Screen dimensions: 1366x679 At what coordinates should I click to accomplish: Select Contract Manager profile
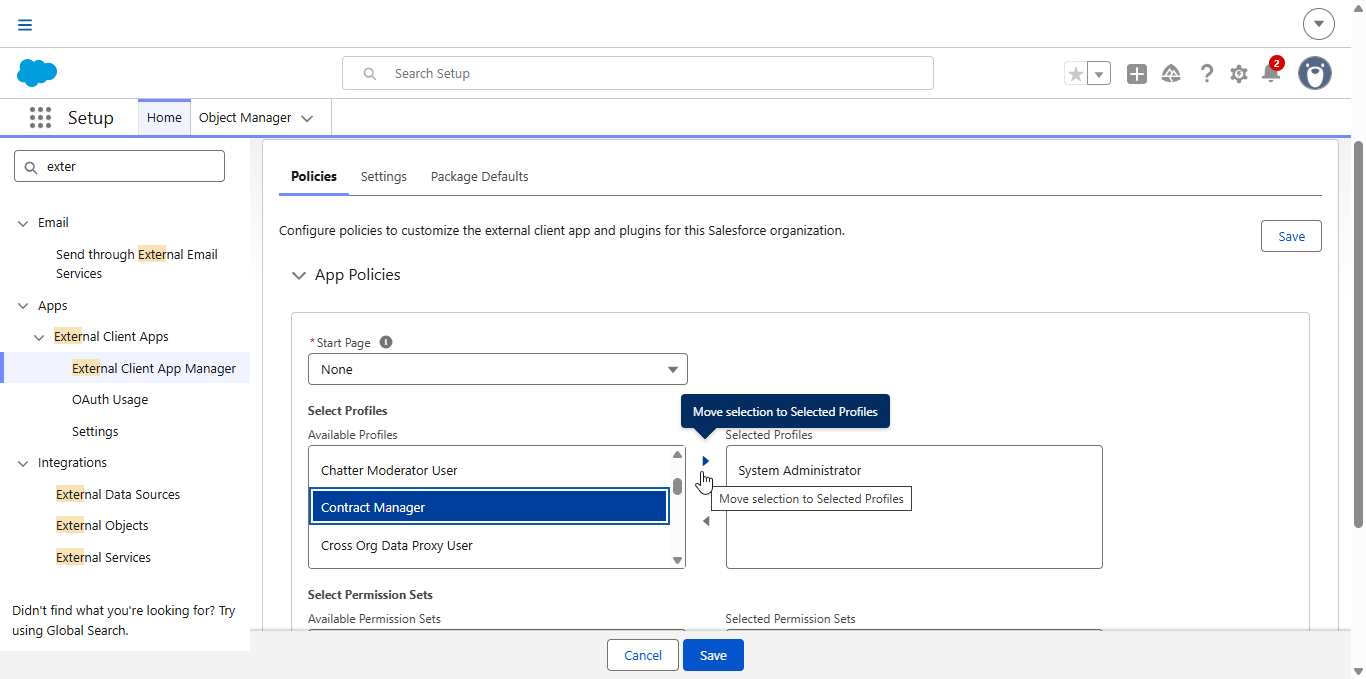[x=489, y=507]
